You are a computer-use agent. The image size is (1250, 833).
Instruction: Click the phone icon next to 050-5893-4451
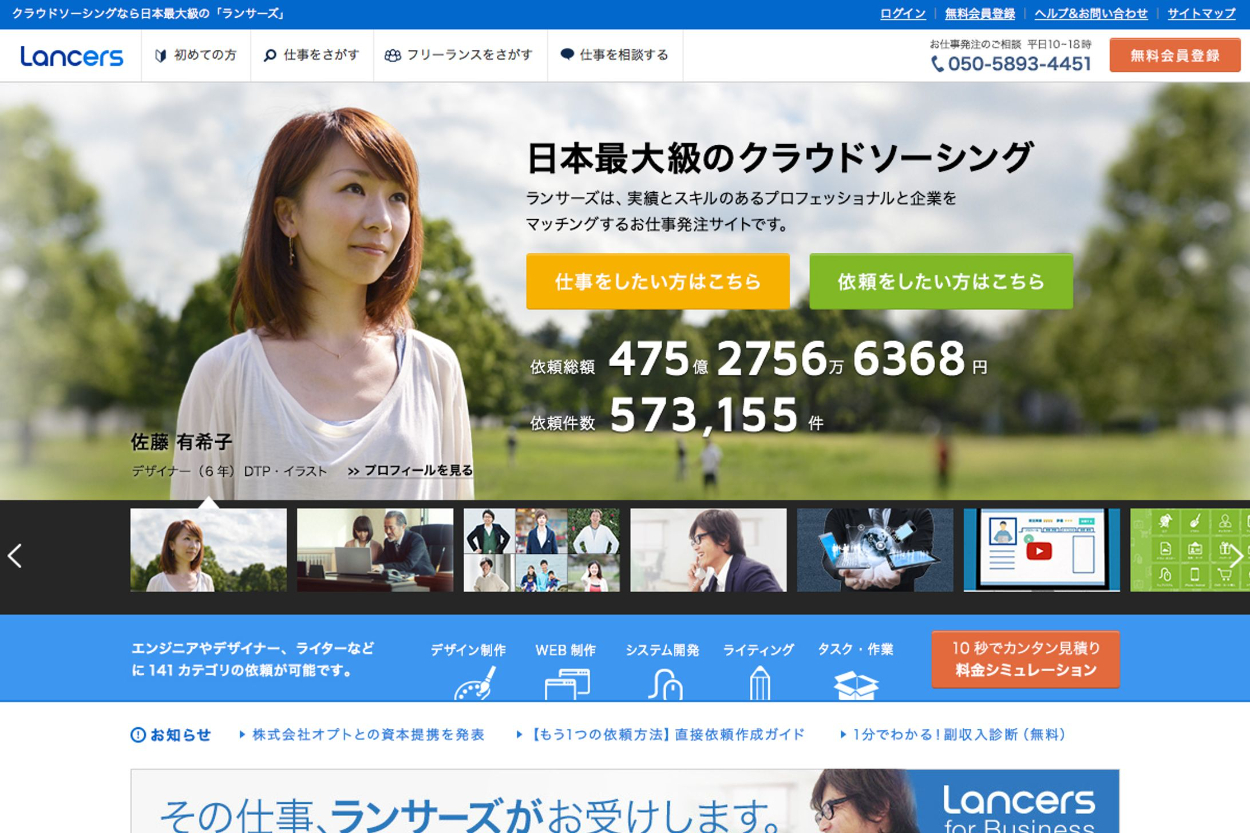(x=937, y=64)
